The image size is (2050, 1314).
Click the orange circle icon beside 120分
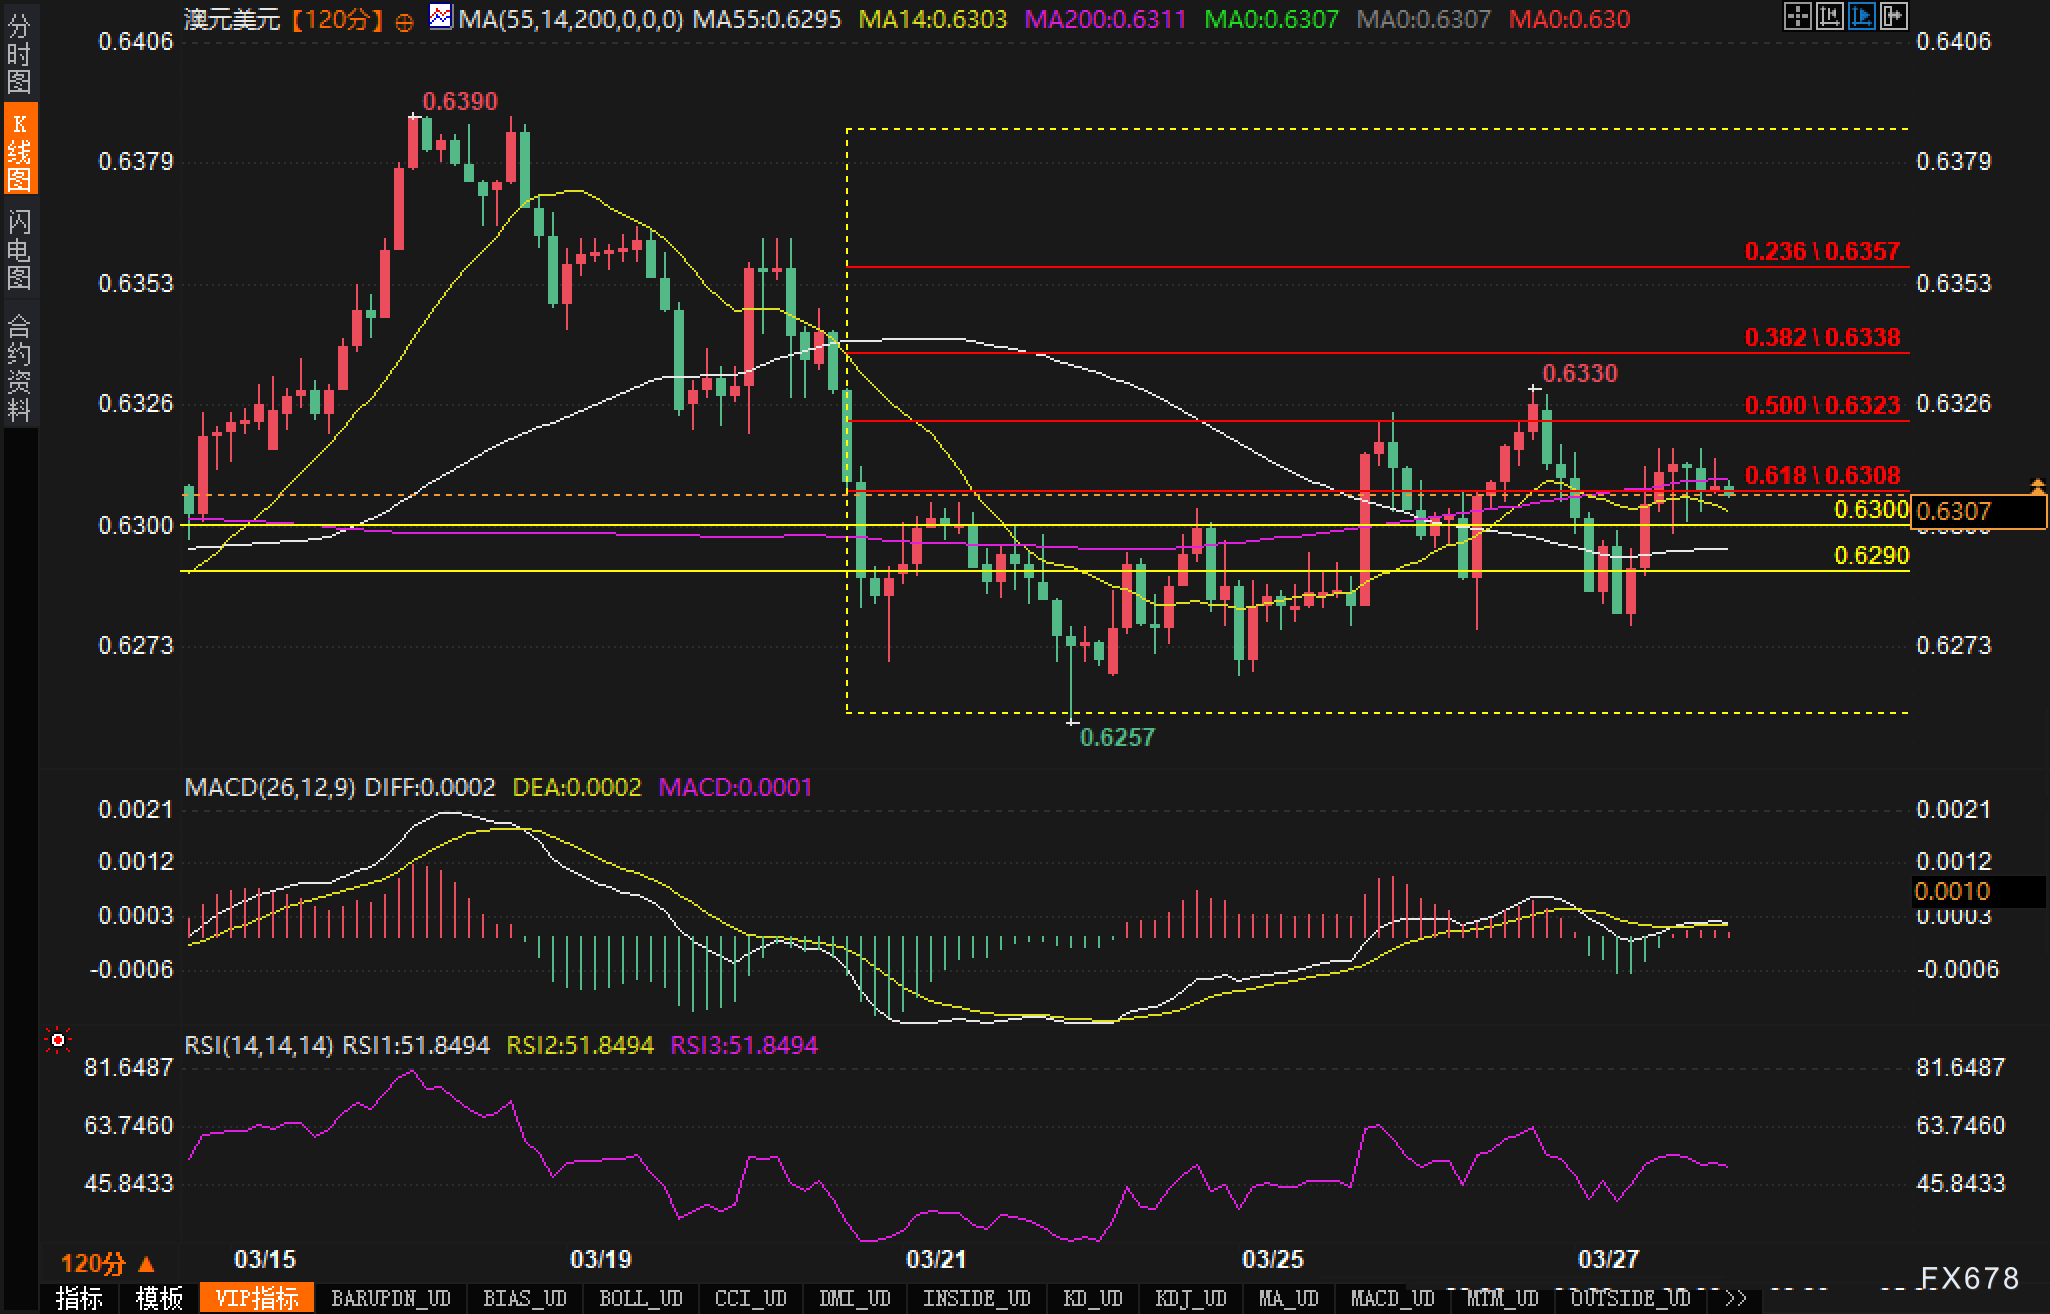pos(405,22)
